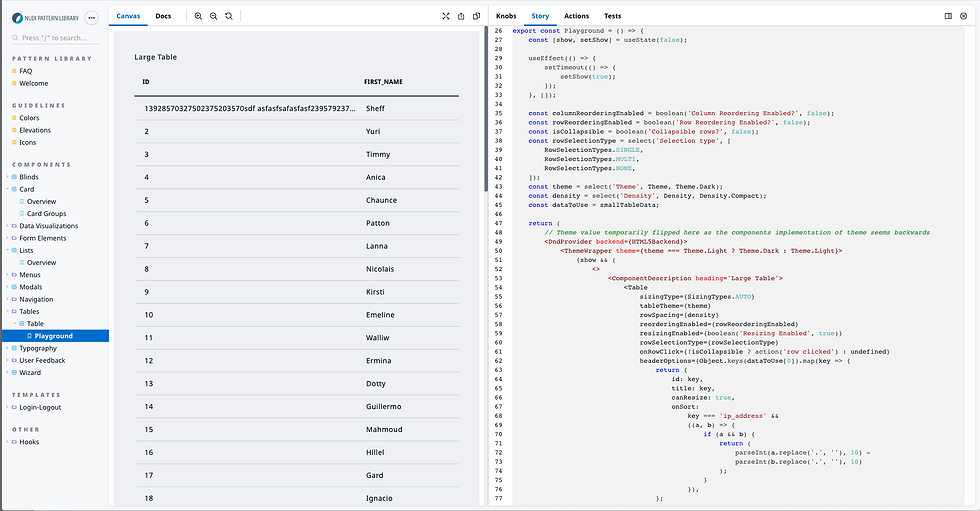Click the table row with Patton
Viewport: 980px width, 511px height.
[x=296, y=223]
